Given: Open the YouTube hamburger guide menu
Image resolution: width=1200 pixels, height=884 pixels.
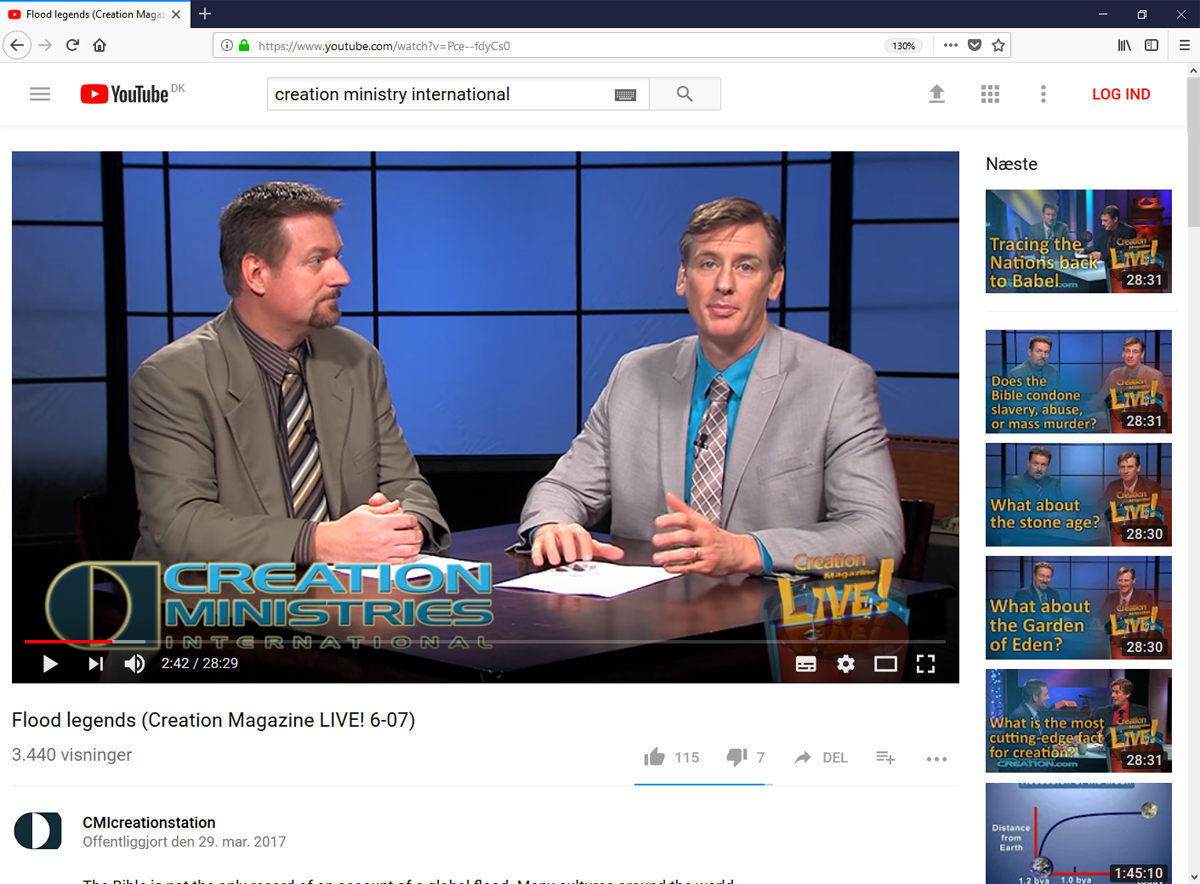Looking at the screenshot, I should tap(40, 94).
